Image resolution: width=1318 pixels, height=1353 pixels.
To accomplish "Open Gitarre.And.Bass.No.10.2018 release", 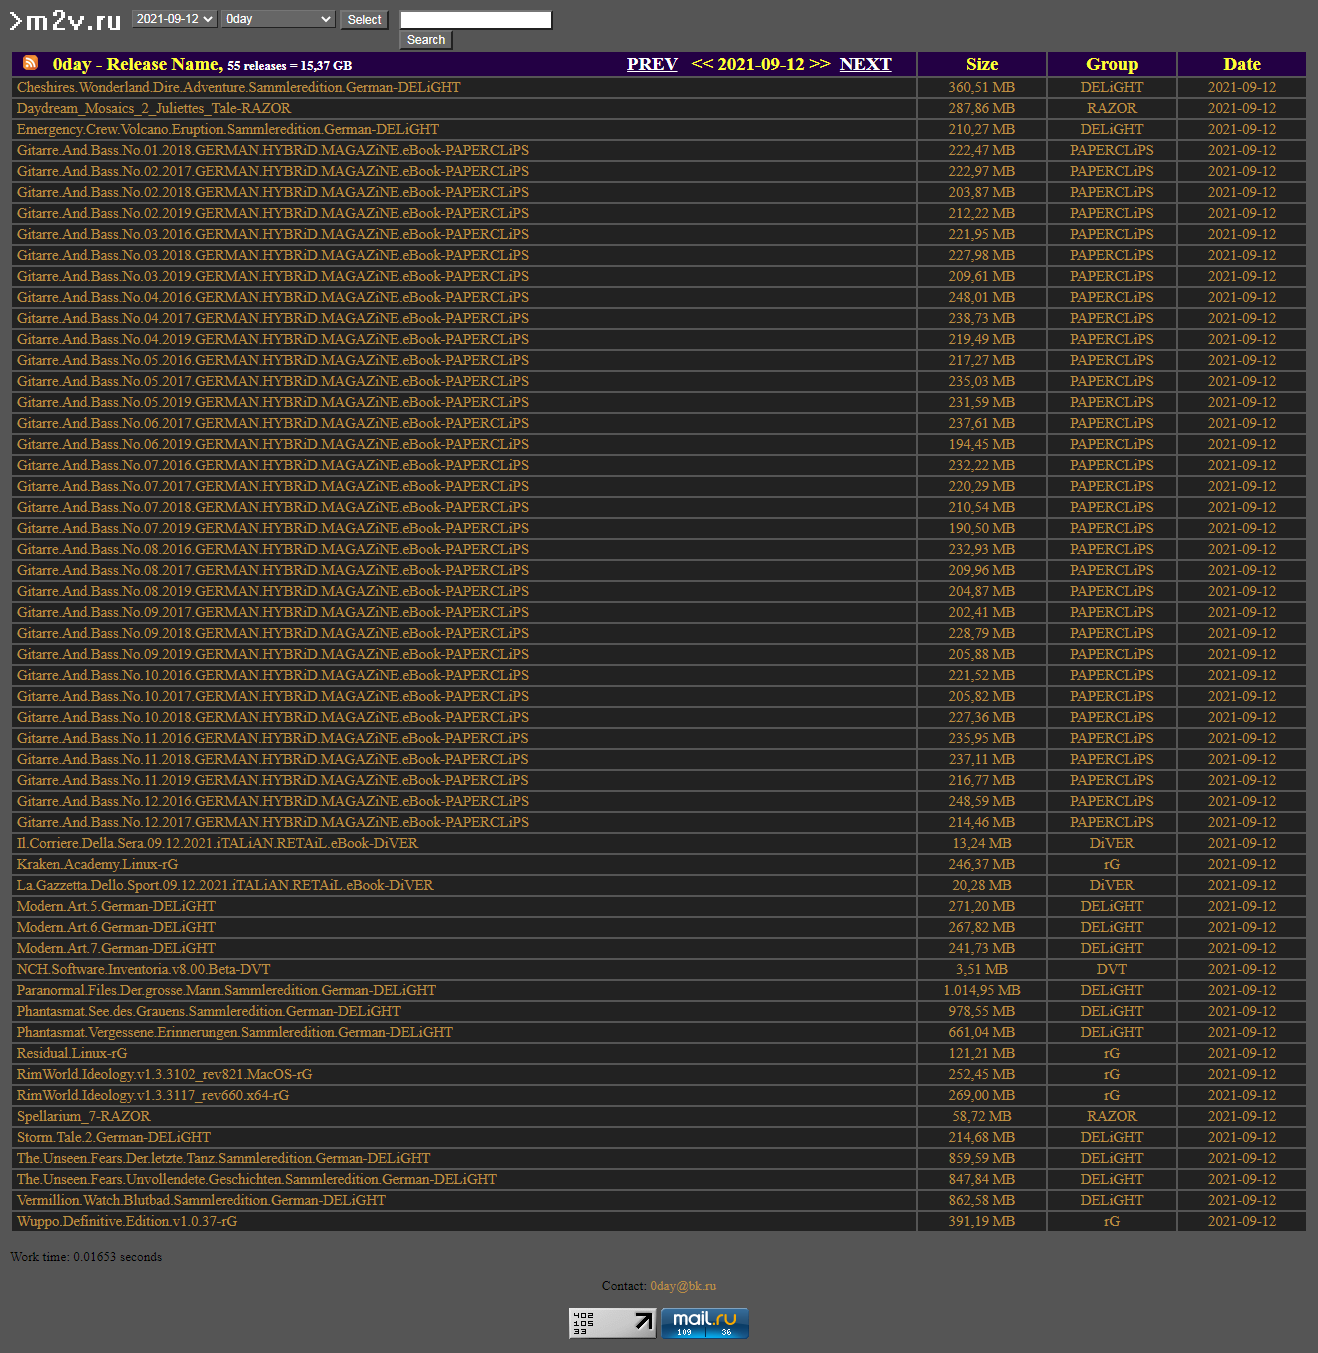I will pyautogui.click(x=273, y=717).
